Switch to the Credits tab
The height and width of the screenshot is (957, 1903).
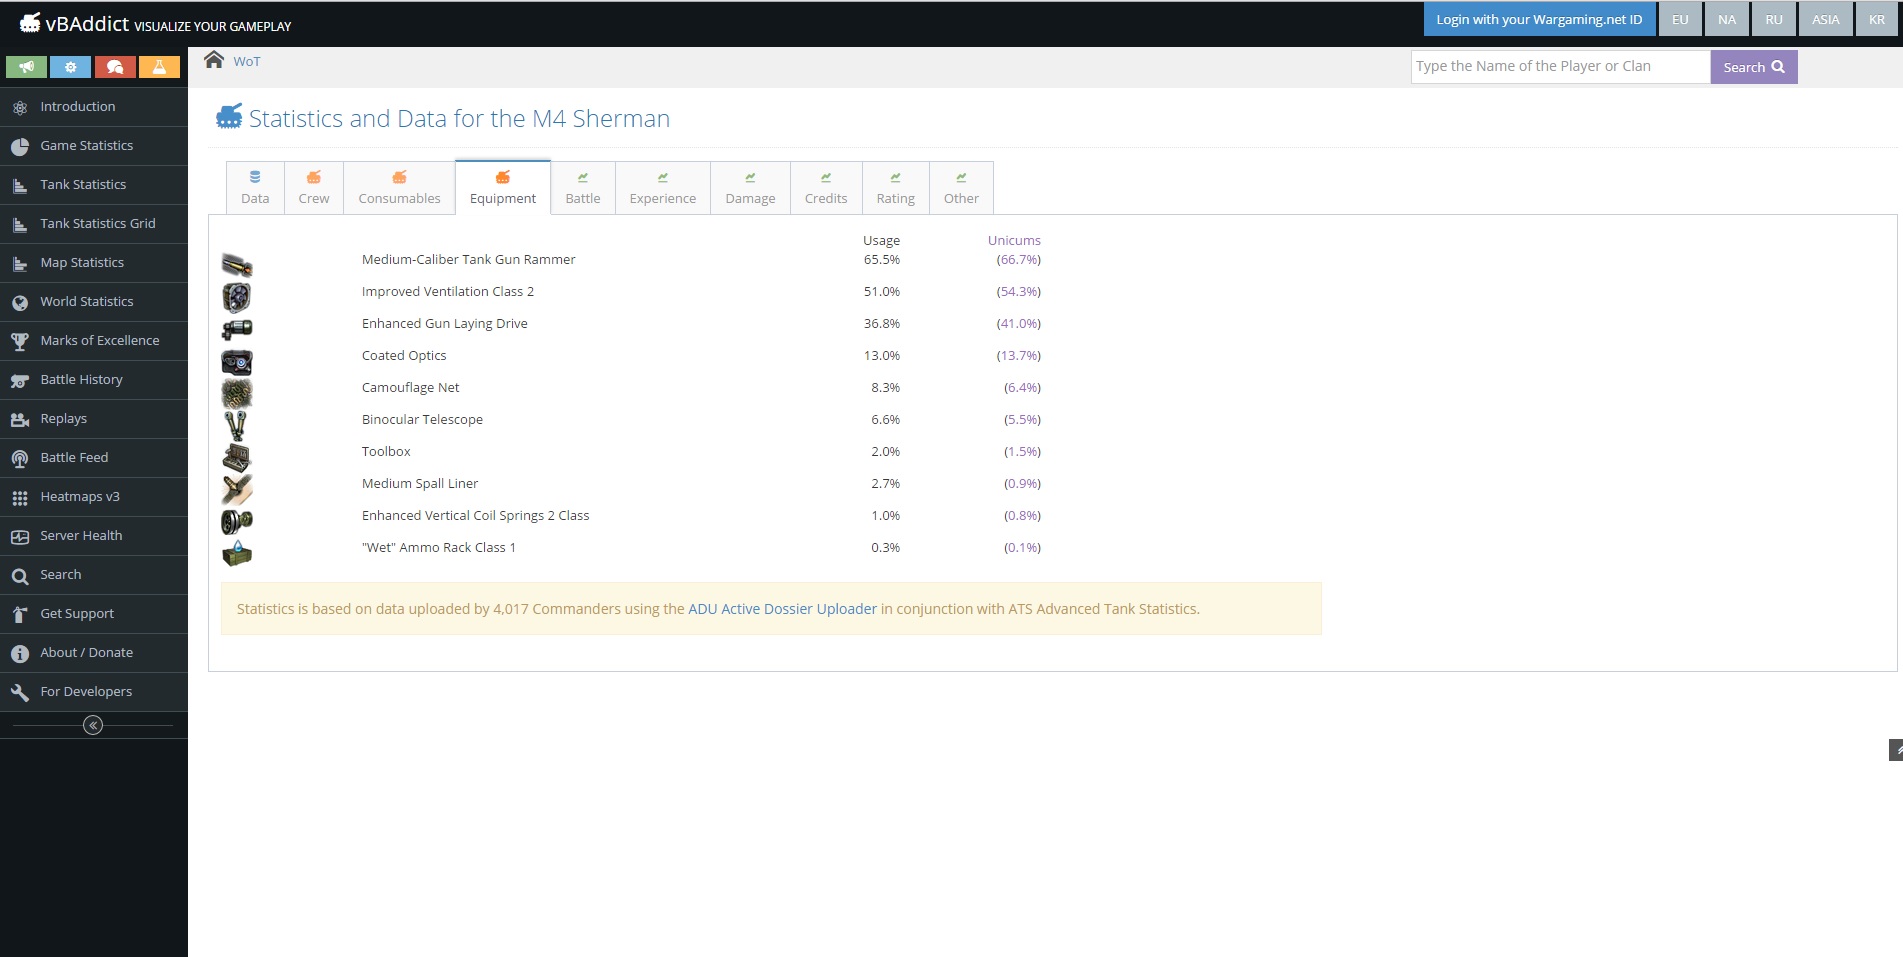coord(826,188)
